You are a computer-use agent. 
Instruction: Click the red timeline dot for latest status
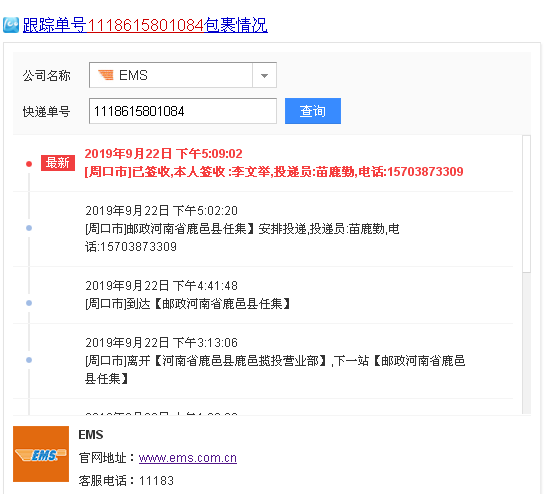29,164
